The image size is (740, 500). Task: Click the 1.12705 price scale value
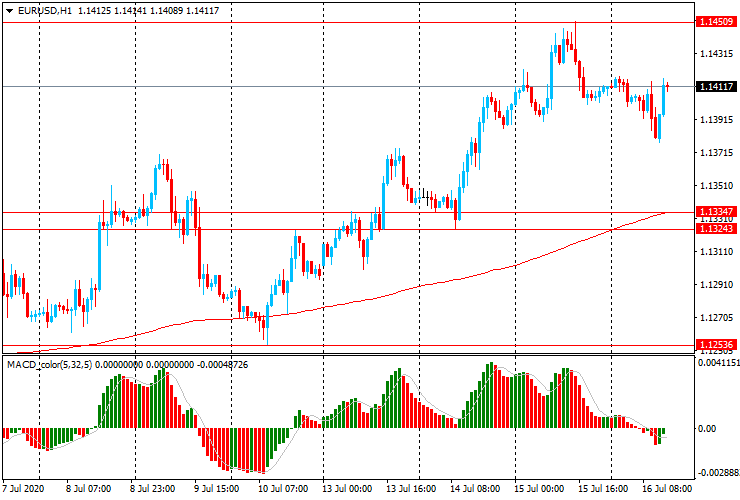coord(716,318)
